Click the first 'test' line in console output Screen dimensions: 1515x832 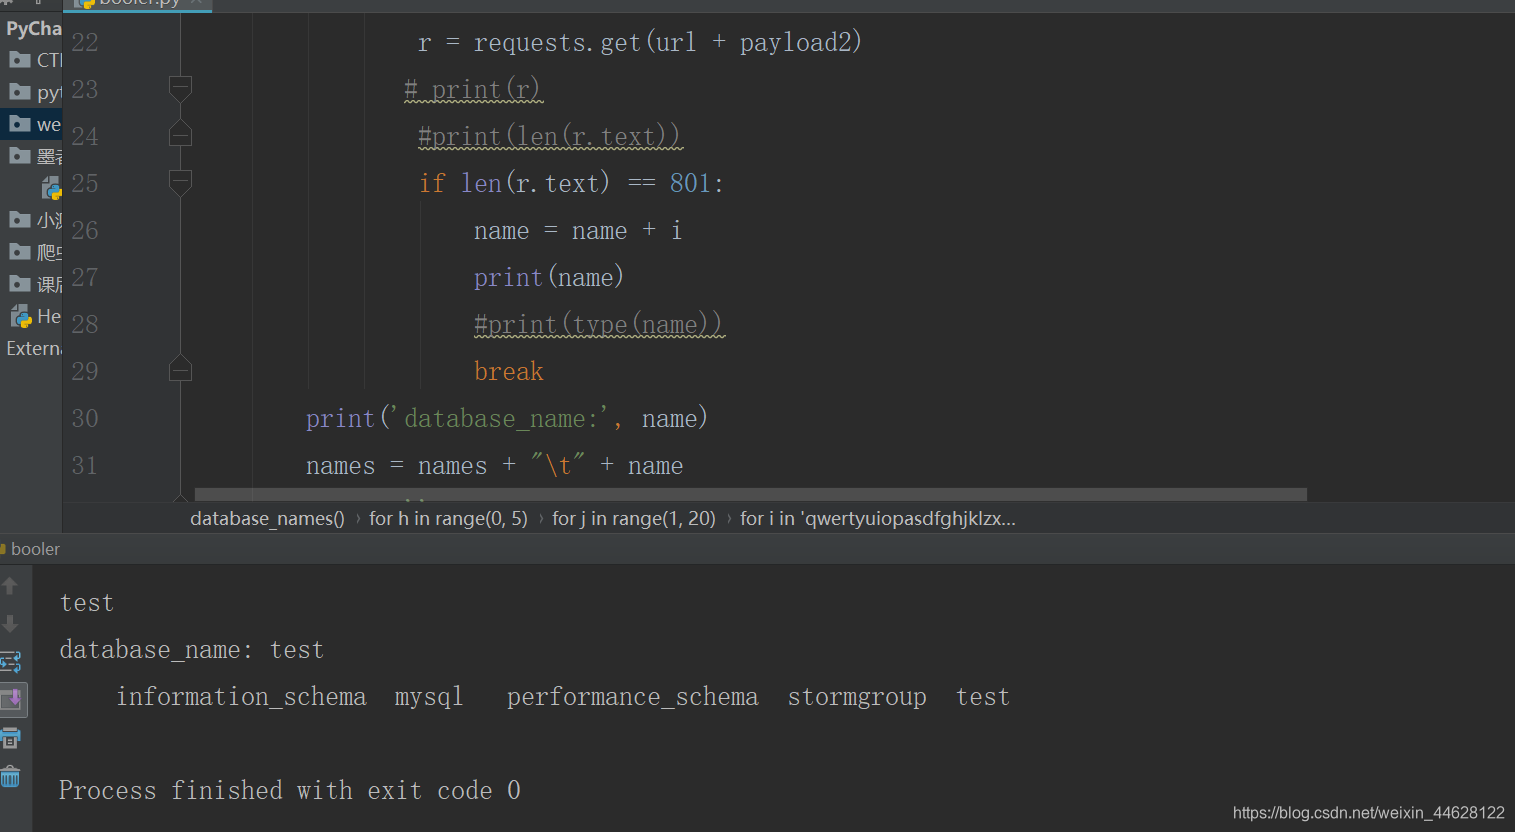(86, 603)
